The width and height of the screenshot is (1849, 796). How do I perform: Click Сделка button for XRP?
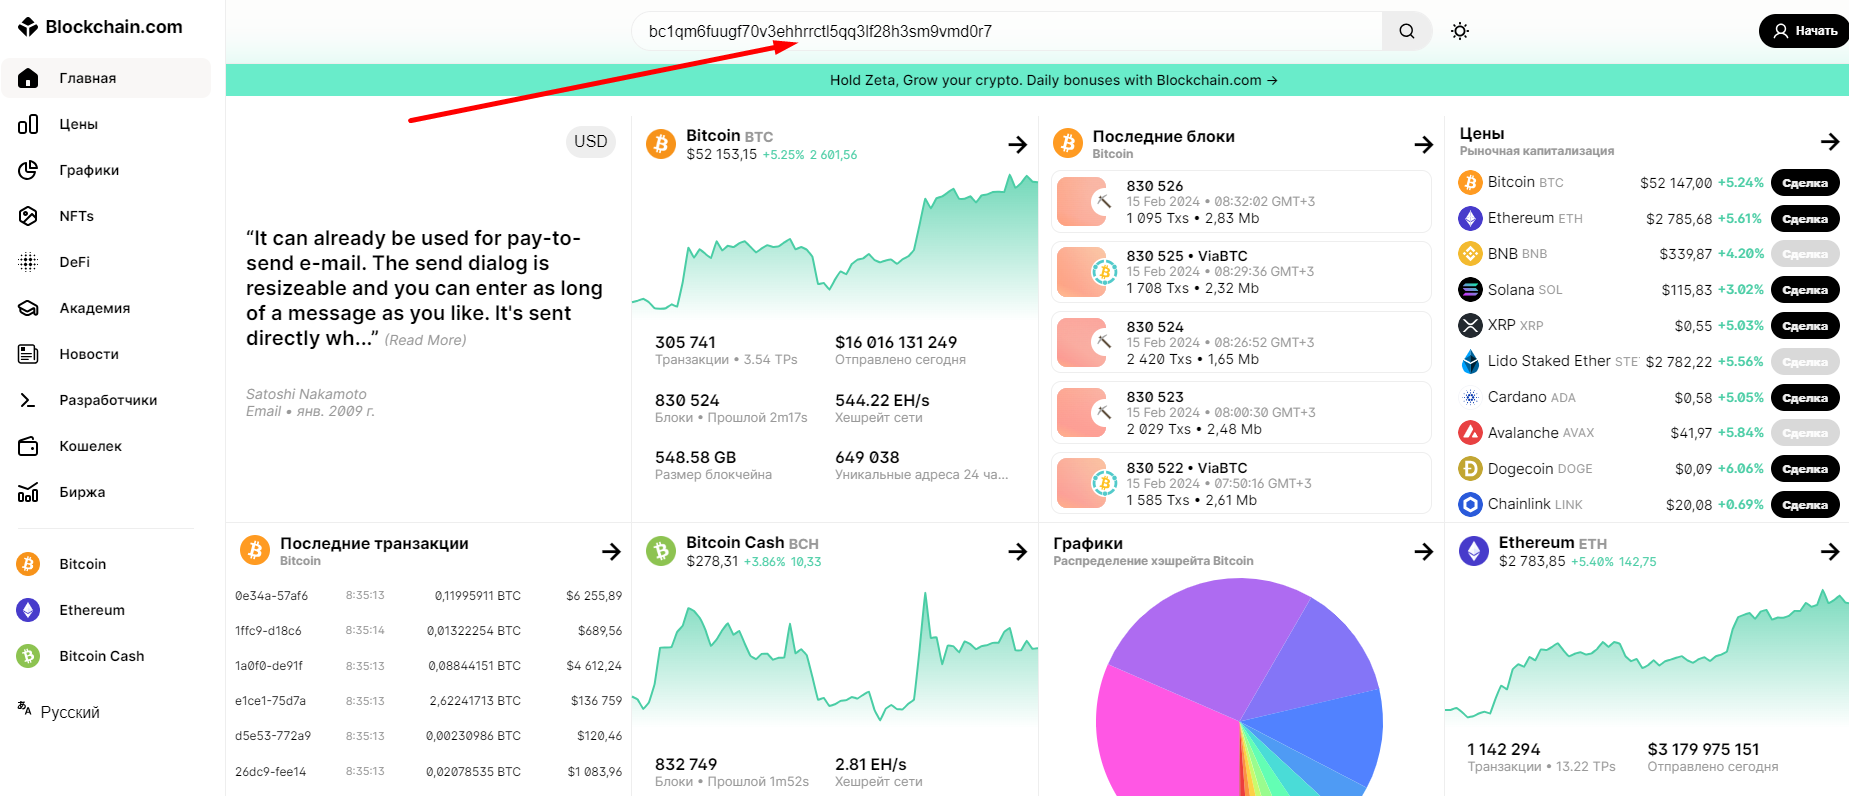(x=1805, y=326)
